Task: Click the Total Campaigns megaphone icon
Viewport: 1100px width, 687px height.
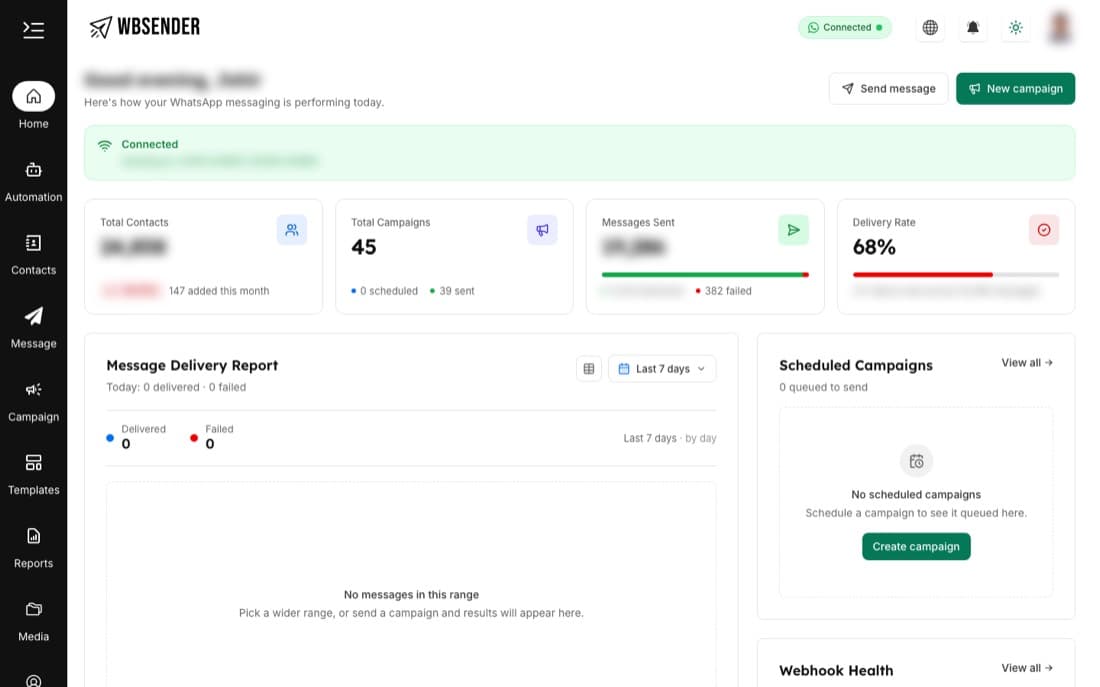Action: point(542,229)
